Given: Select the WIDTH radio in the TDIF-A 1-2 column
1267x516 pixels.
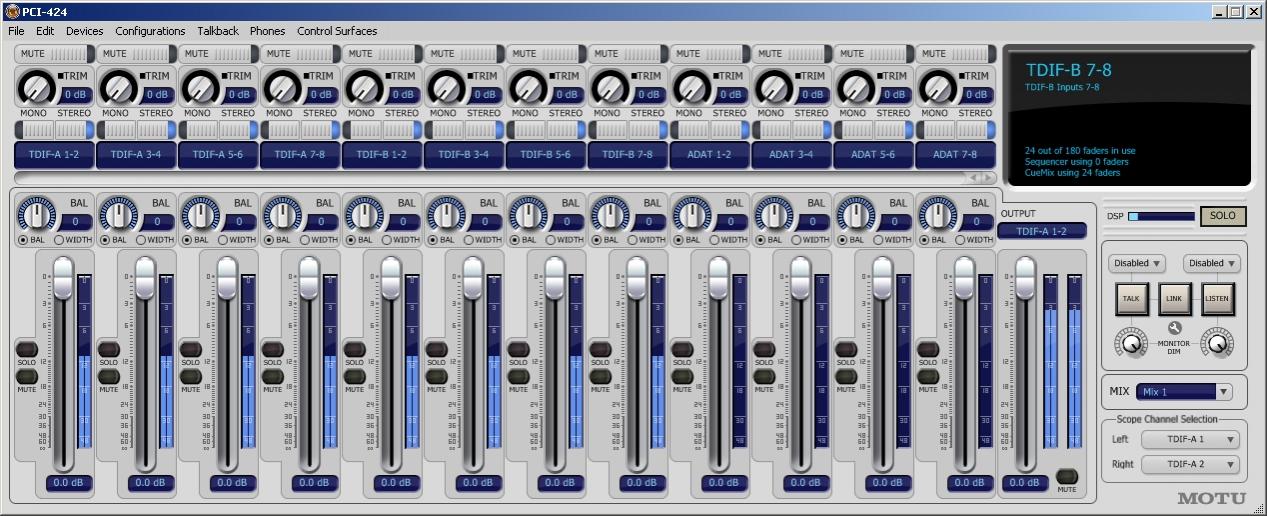Looking at the screenshot, I should [59, 240].
